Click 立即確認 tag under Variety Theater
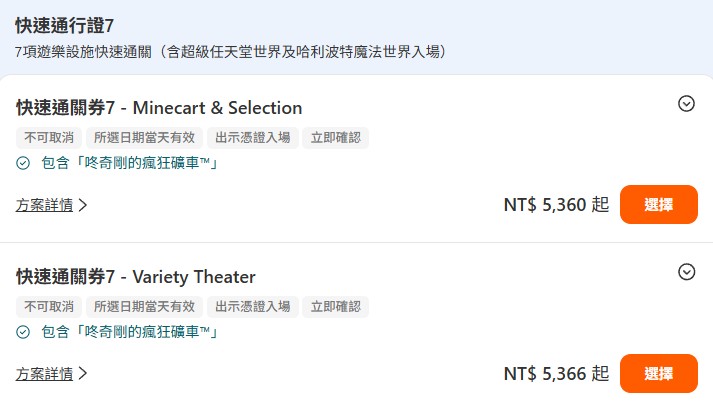713x410 pixels. pyautogui.click(x=336, y=307)
